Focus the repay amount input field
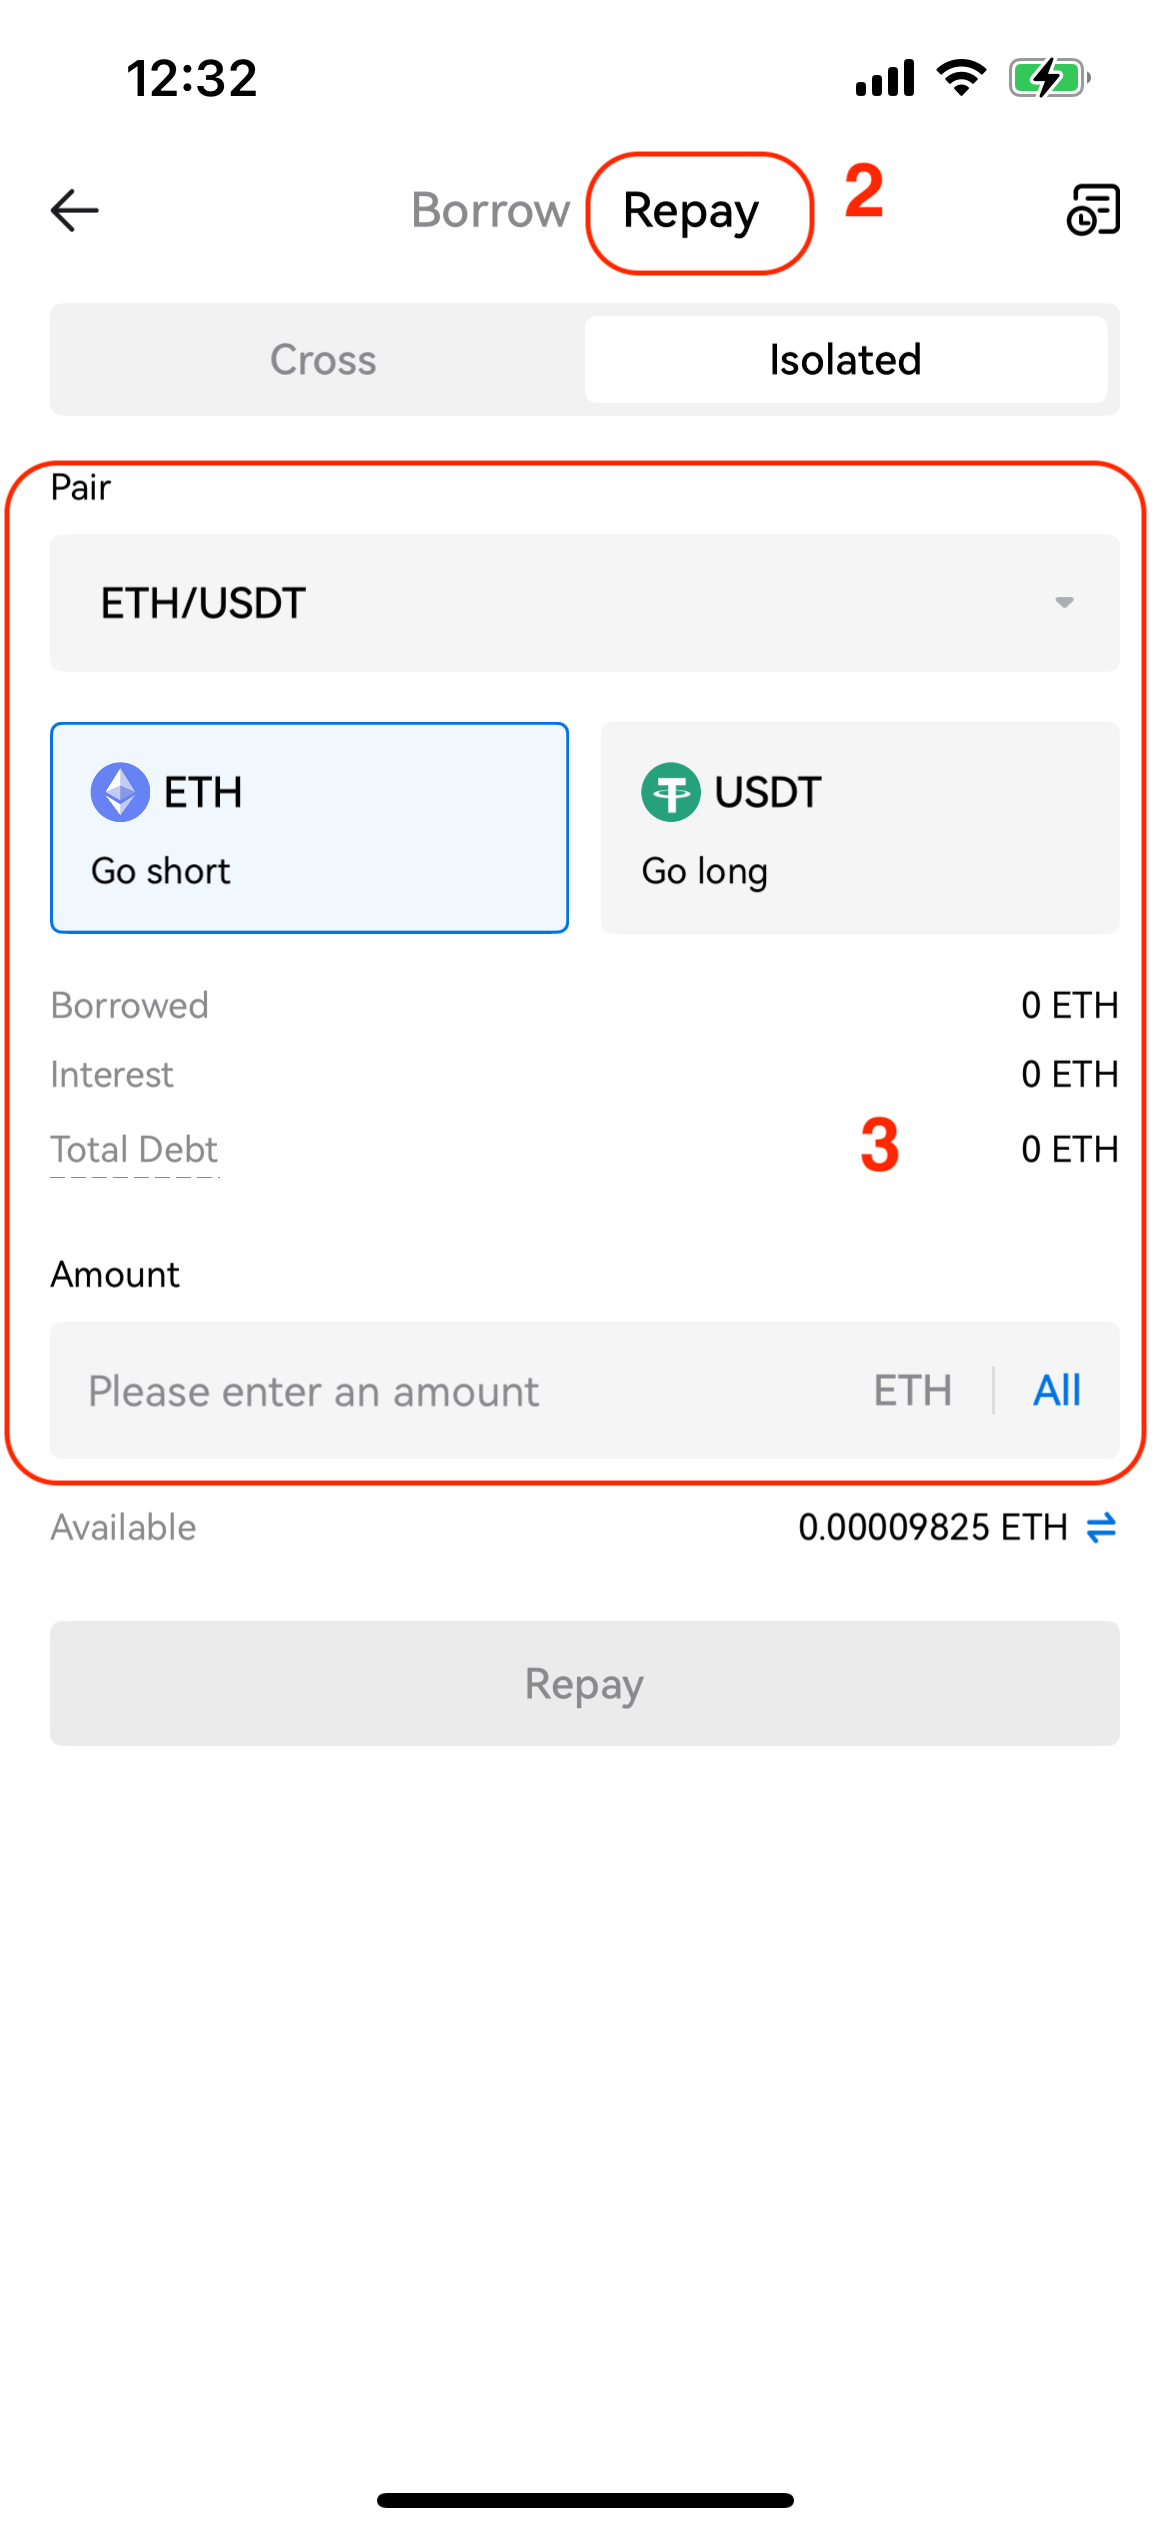Viewport: 1170px width, 2532px height. coord(460,1391)
